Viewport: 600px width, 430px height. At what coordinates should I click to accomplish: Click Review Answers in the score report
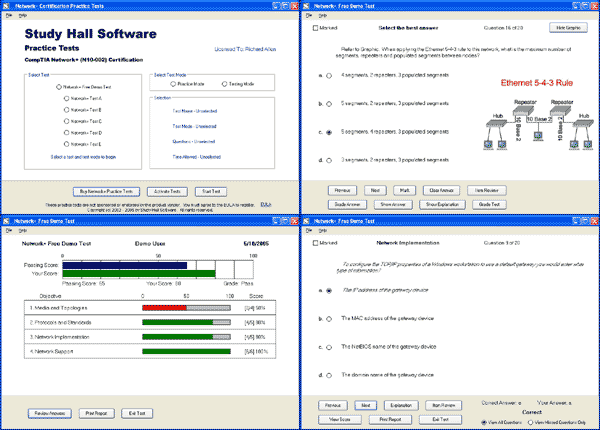47,411
